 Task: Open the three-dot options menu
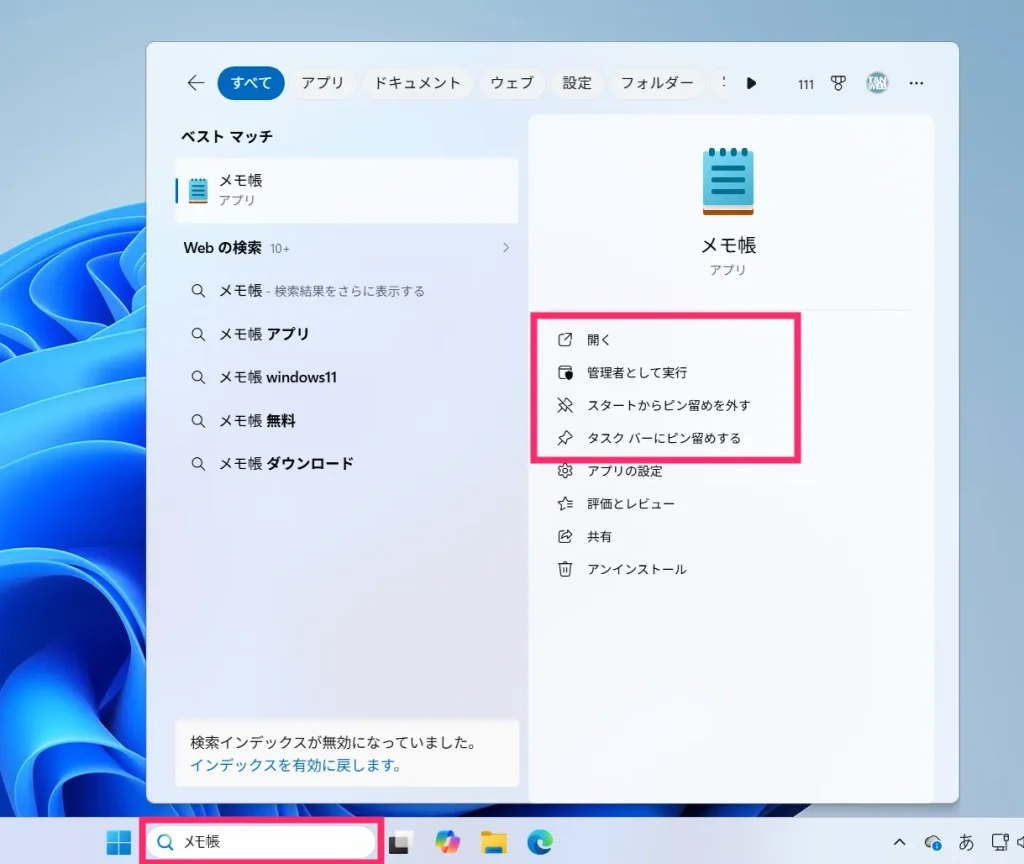pyautogui.click(x=916, y=83)
